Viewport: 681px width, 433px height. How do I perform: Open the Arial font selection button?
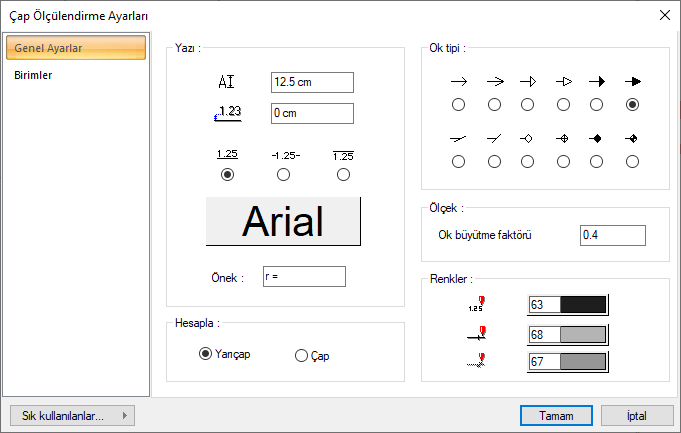283,222
